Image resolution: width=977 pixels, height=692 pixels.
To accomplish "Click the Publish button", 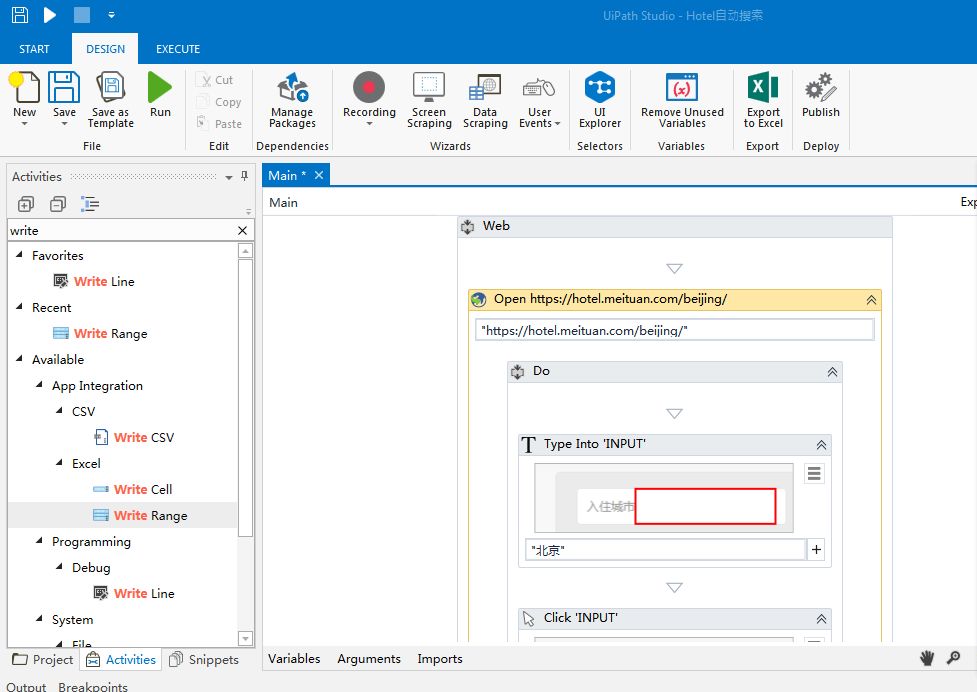I will pyautogui.click(x=821, y=95).
